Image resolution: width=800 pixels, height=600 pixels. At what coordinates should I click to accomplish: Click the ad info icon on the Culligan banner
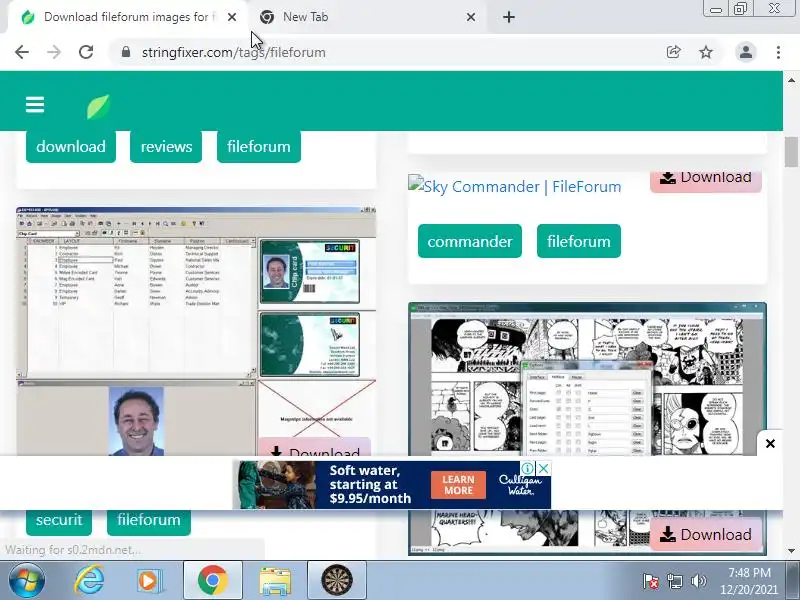528,468
